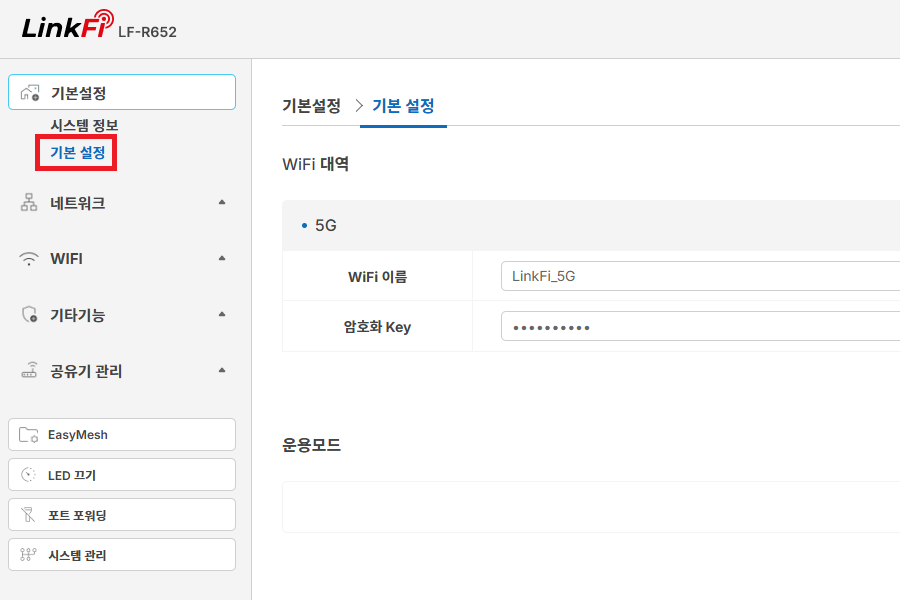The width and height of the screenshot is (900, 600).
Task: Click the LED 끄기 clock icon
Action: click(28, 475)
